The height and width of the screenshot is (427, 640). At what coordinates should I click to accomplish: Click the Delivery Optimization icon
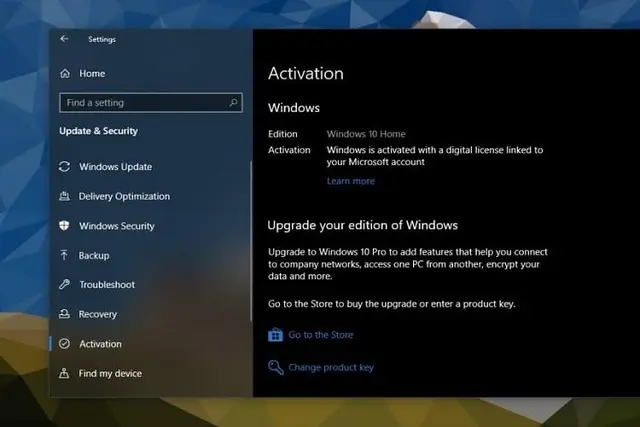coord(64,196)
